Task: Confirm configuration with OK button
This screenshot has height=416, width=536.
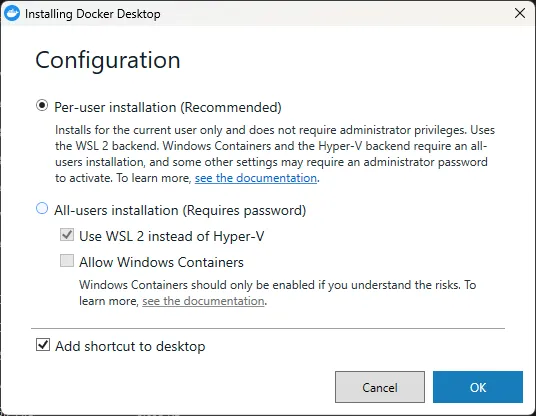Action: point(478,387)
